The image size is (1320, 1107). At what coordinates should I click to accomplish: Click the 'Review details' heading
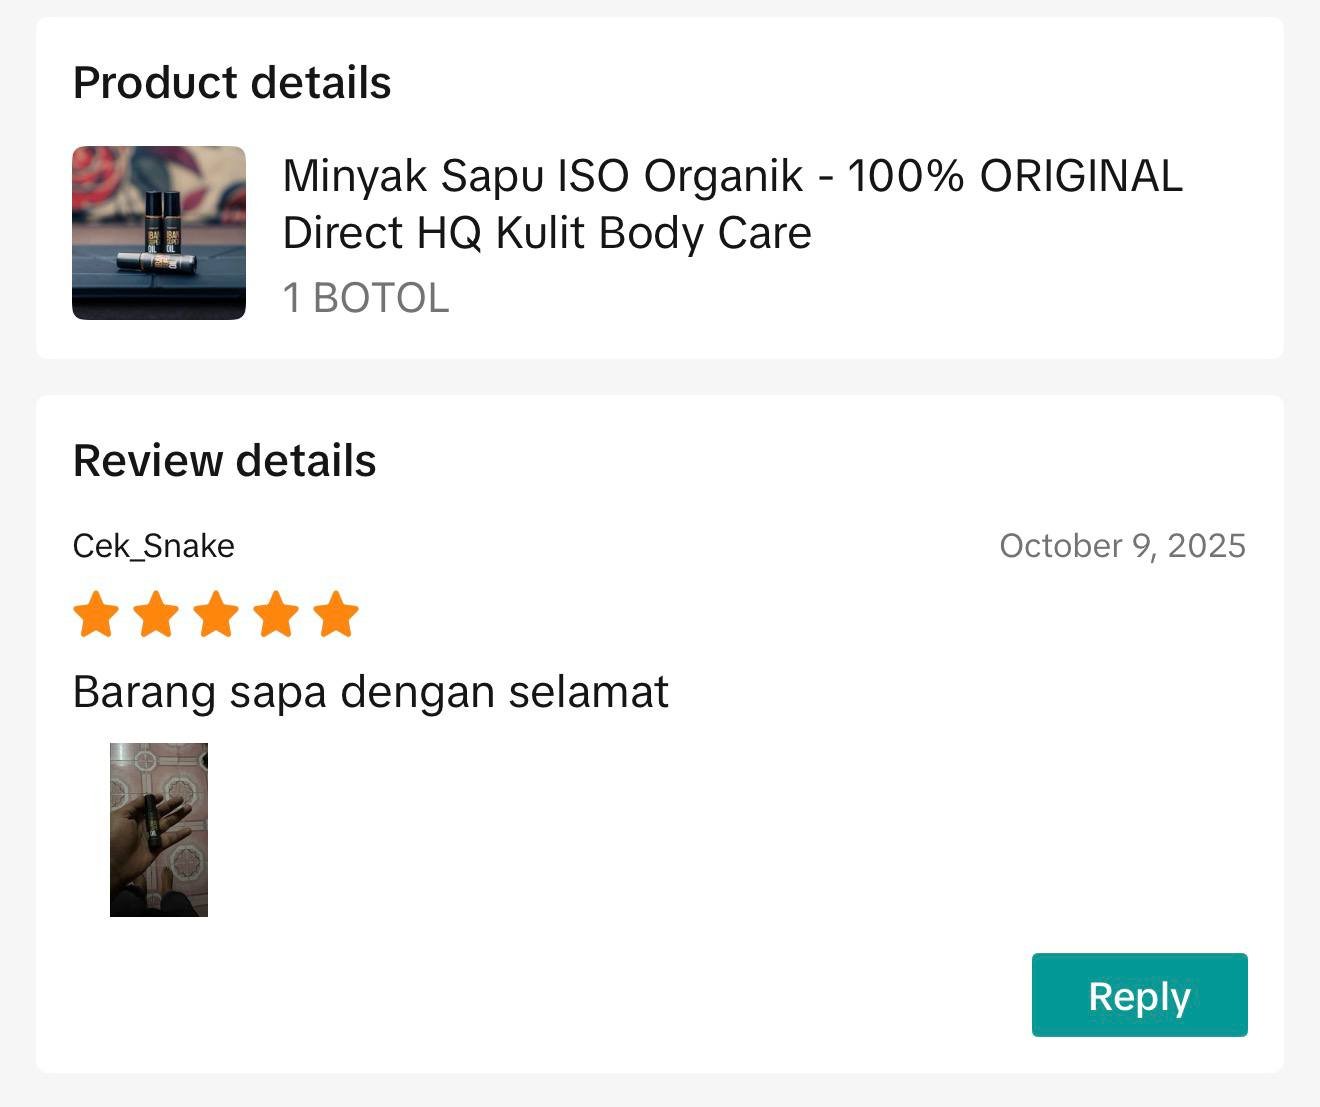click(225, 461)
